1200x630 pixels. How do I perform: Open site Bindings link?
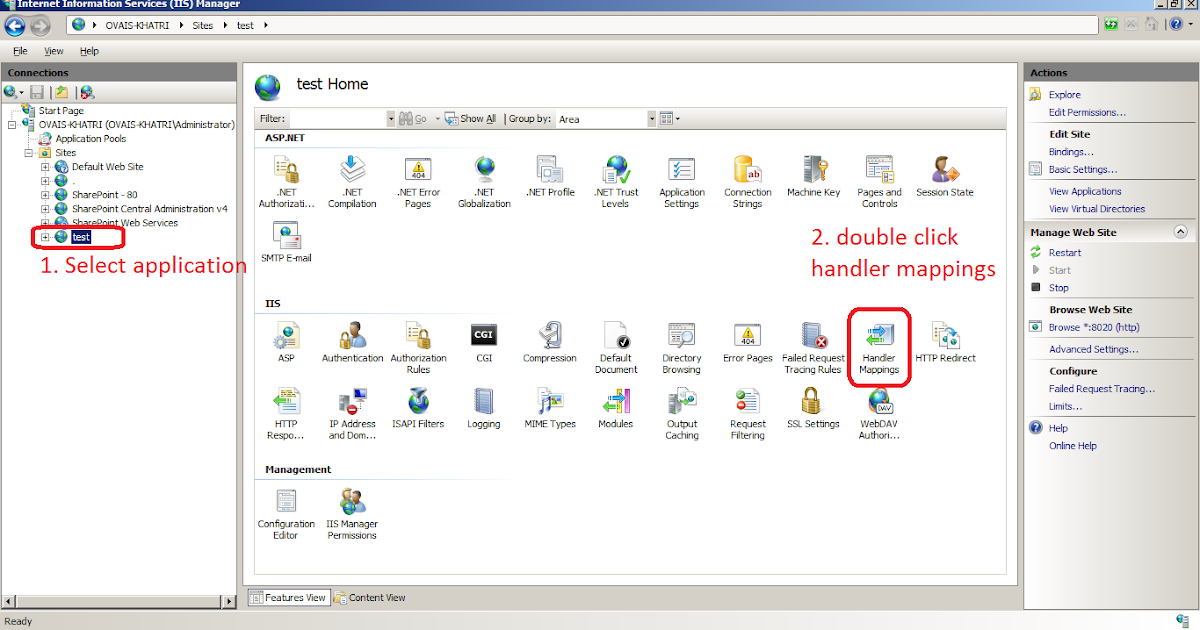(x=1071, y=152)
